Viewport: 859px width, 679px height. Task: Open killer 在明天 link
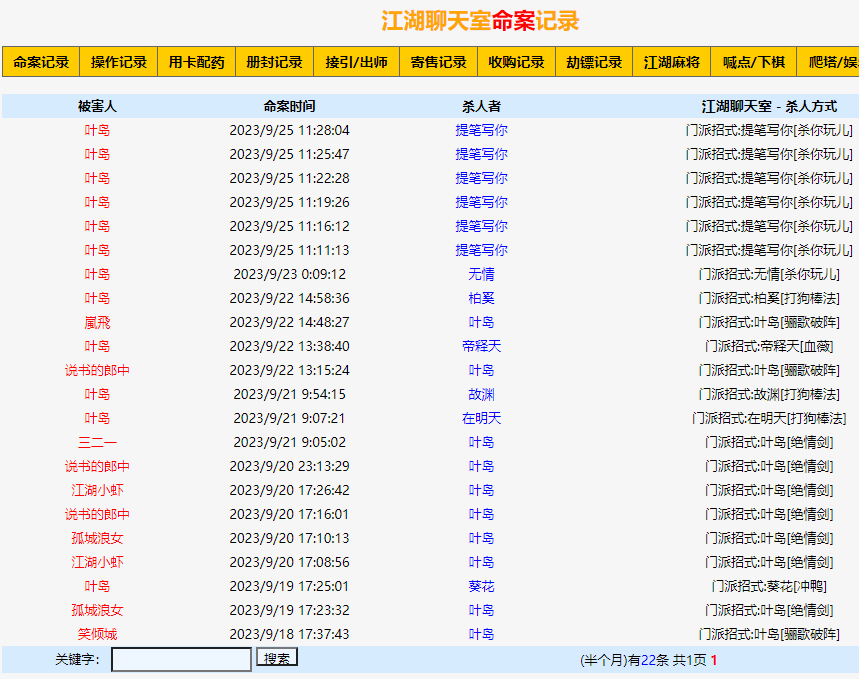tap(482, 418)
